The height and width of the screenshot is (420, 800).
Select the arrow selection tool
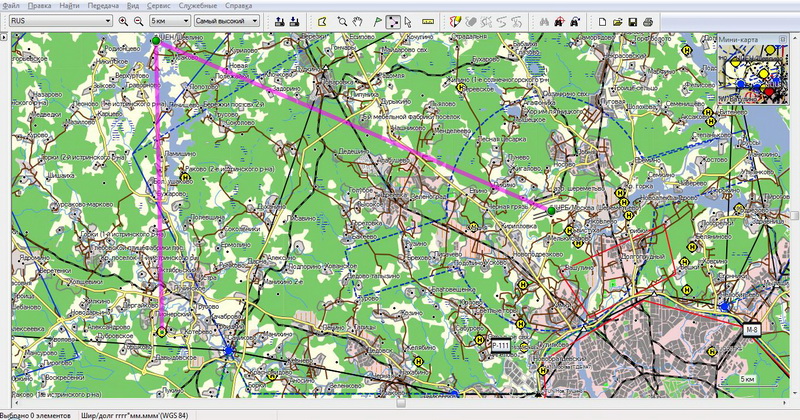pos(409,20)
